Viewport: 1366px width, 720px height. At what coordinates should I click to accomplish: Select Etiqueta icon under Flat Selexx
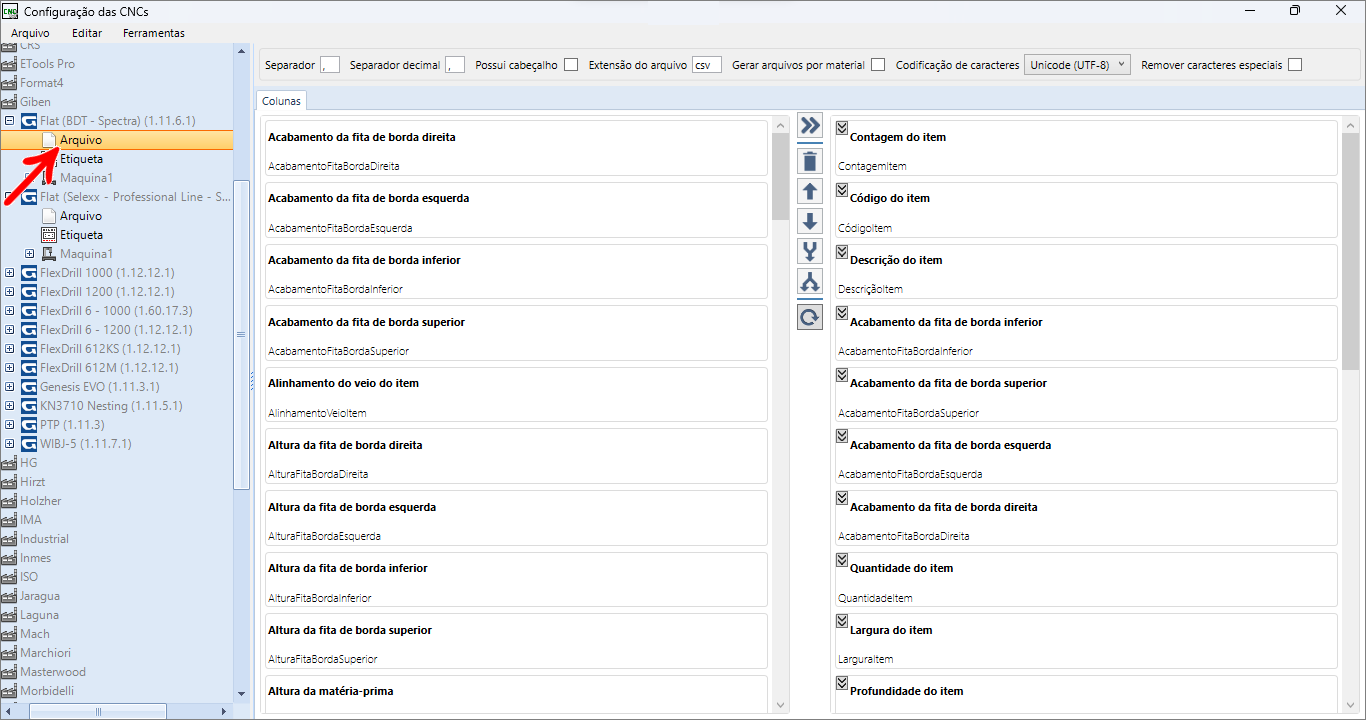pos(48,235)
